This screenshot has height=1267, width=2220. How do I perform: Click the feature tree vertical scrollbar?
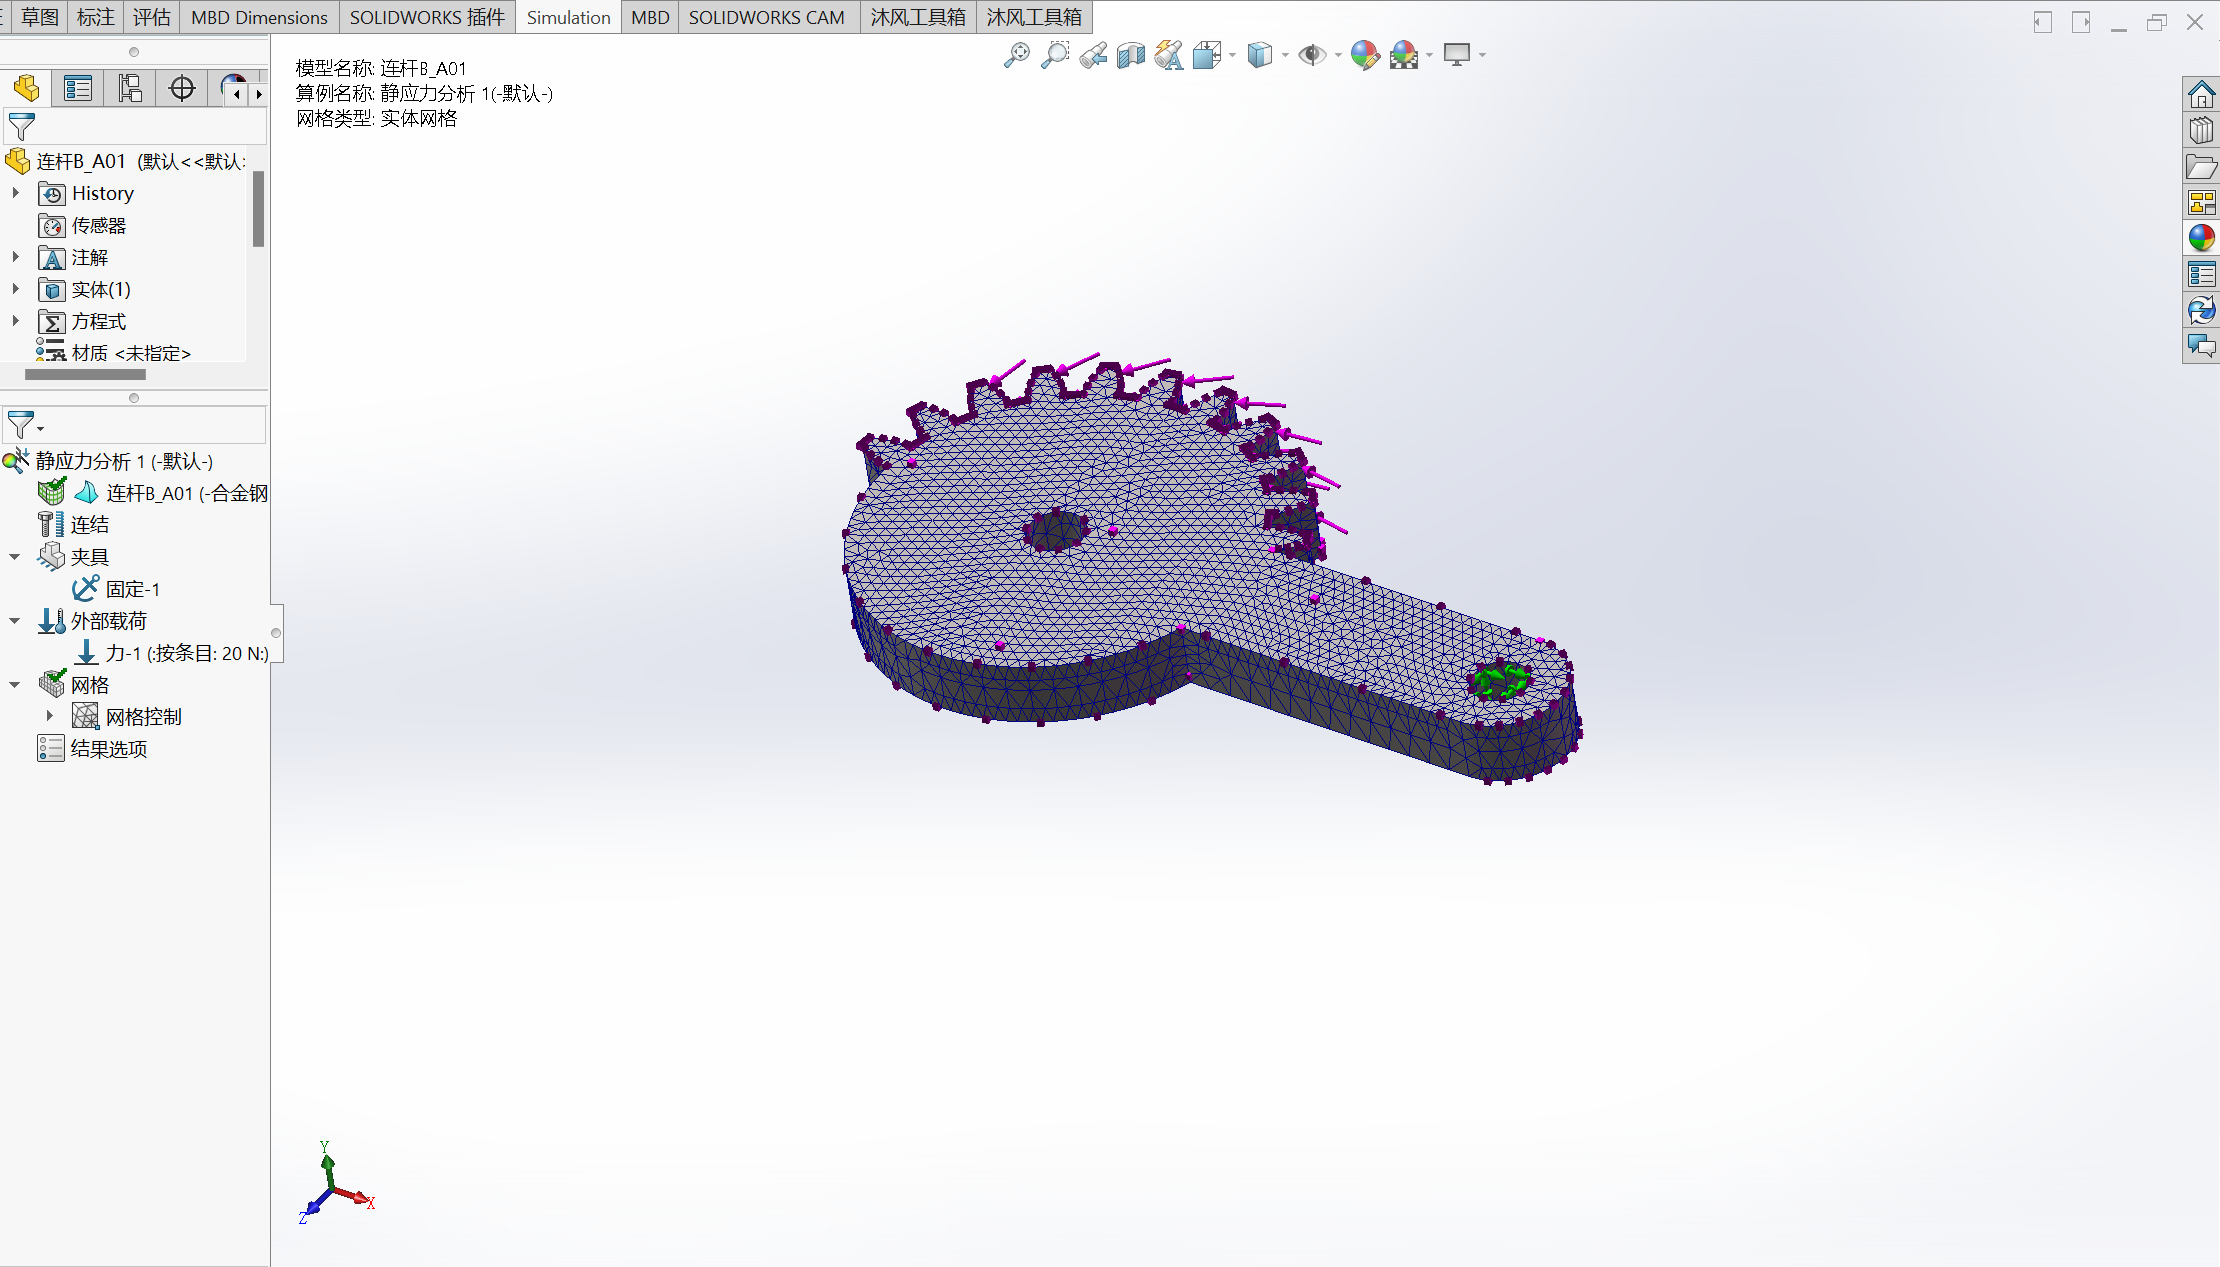pyautogui.click(x=258, y=209)
